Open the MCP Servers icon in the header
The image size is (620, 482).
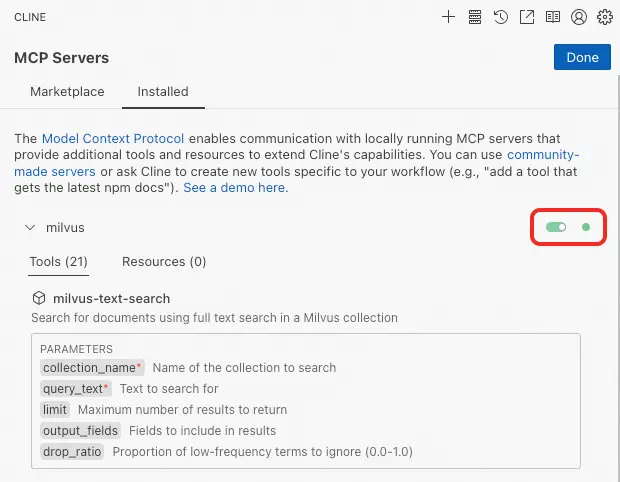tap(475, 17)
